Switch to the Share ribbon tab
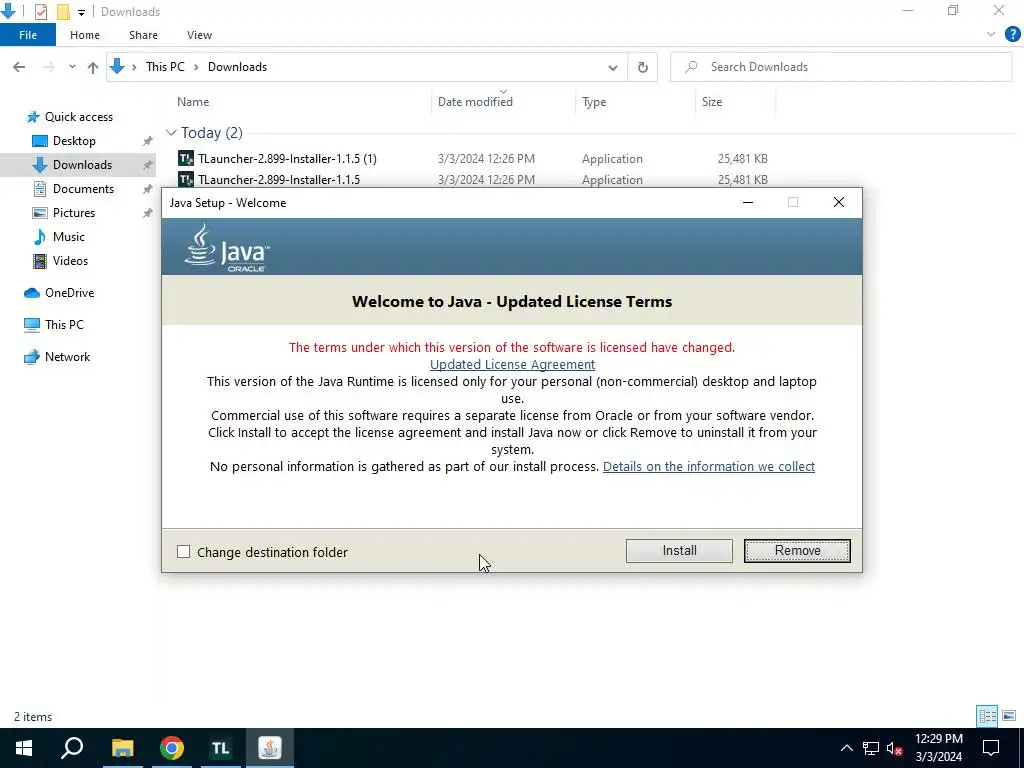Screen dimensions: 1024x768 [x=143, y=35]
